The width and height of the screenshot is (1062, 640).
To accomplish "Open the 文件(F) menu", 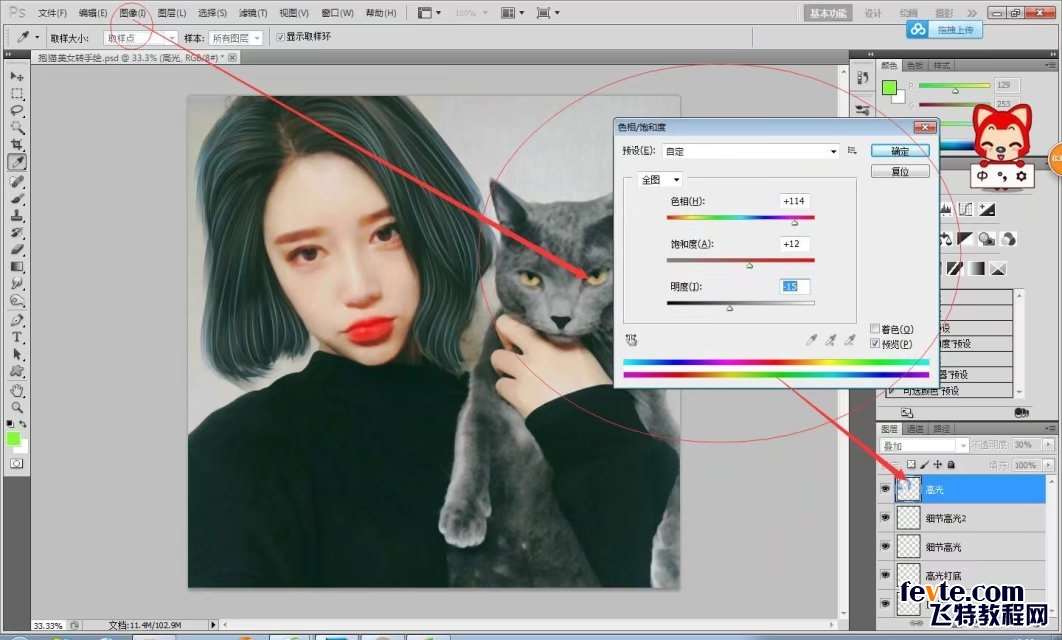I will pyautogui.click(x=52, y=13).
